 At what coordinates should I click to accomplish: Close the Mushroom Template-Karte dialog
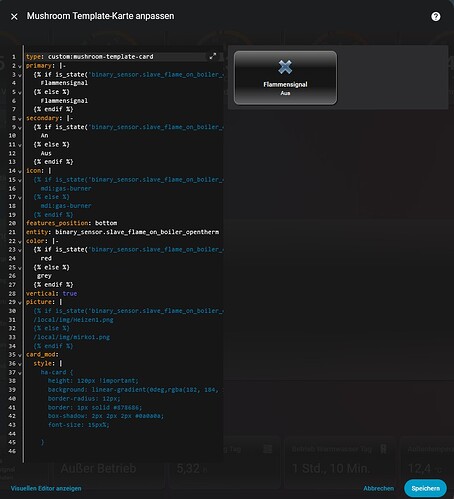(x=14, y=16)
